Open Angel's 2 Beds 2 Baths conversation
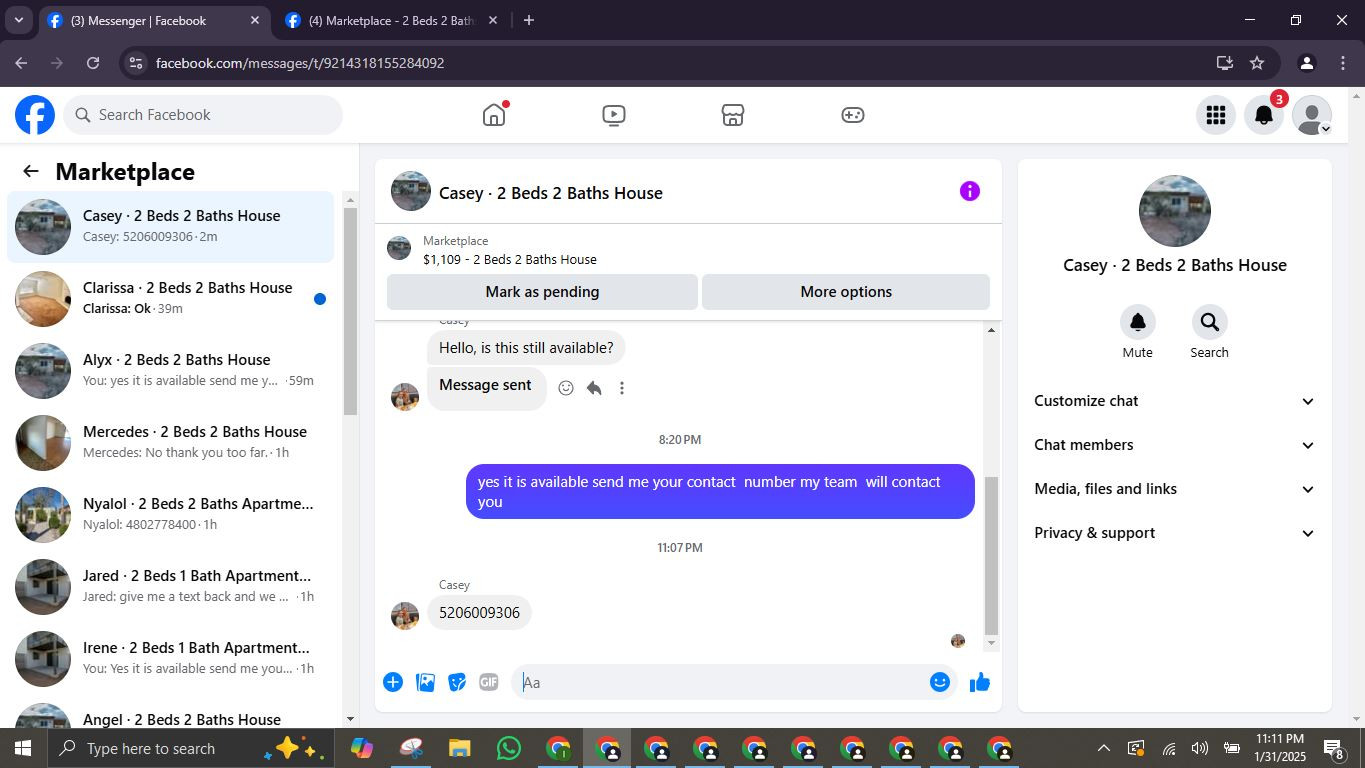This screenshot has width=1365, height=768. click(x=171, y=714)
